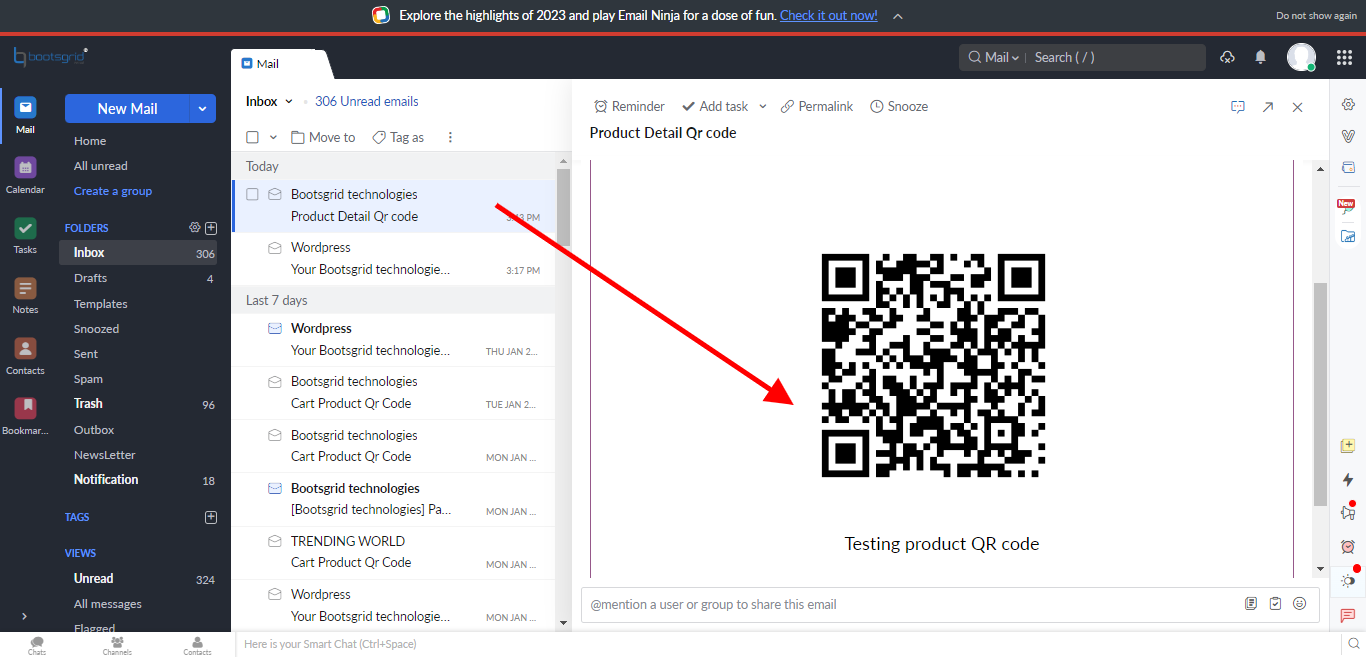Click the more options kebab in list toolbar
The width and height of the screenshot is (1366, 657).
click(450, 137)
